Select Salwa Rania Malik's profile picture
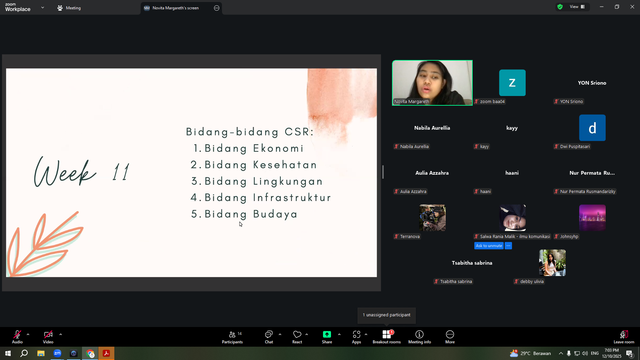640x360 pixels. pos(512,218)
